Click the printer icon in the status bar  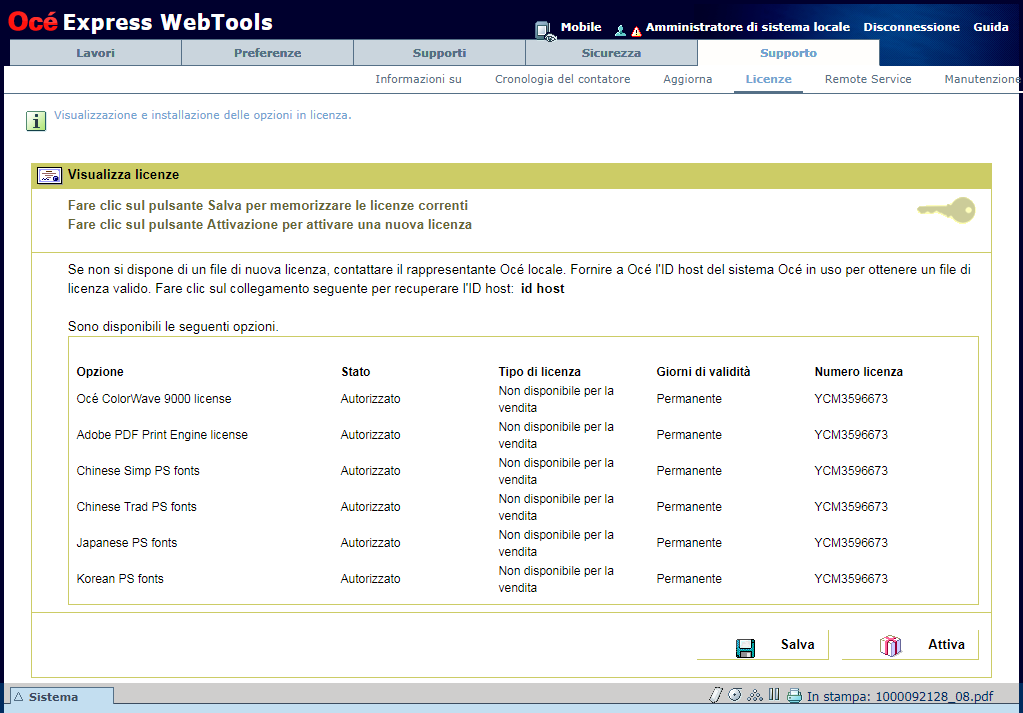pos(794,695)
